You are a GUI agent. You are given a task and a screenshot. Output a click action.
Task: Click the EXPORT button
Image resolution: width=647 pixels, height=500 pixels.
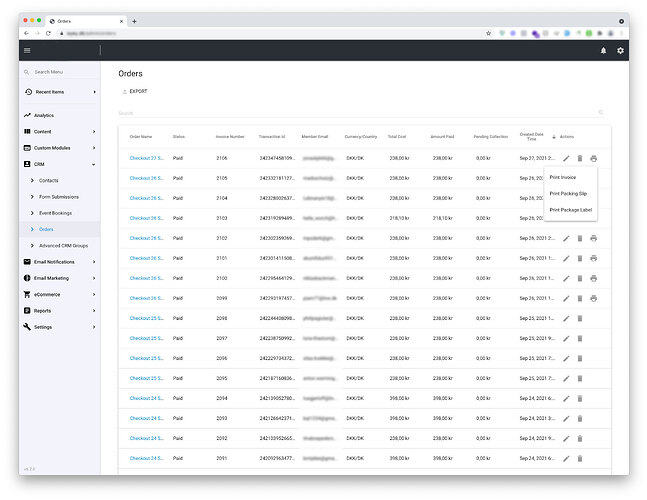(135, 91)
